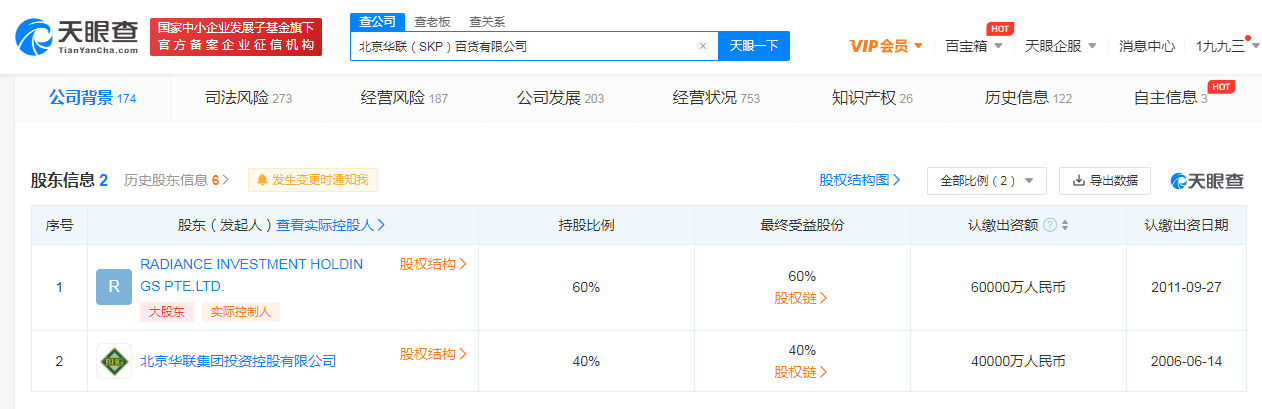This screenshot has width=1262, height=409.
Task: Expand the 天眼企服 dropdown menu
Action: [1061, 46]
